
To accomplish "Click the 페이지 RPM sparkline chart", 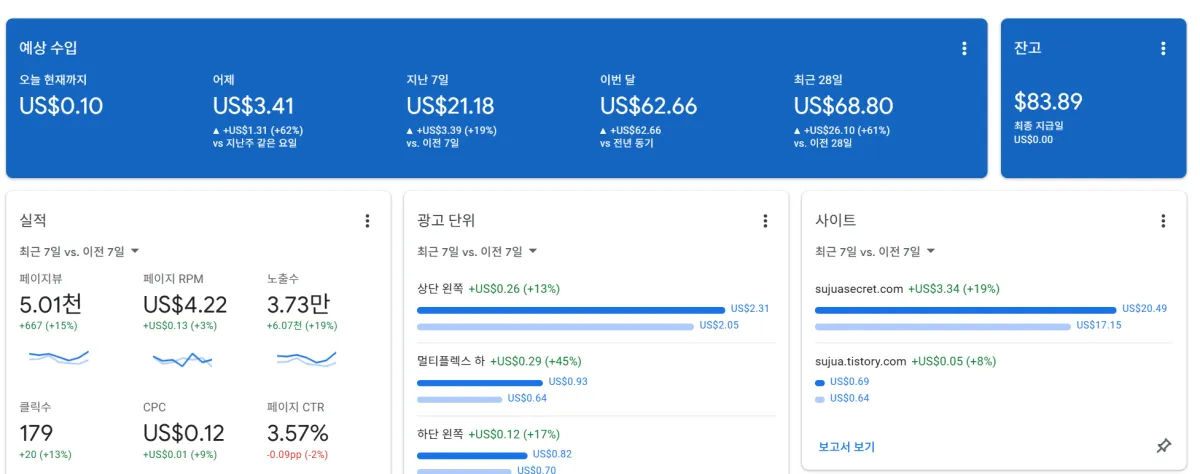I will coord(182,358).
